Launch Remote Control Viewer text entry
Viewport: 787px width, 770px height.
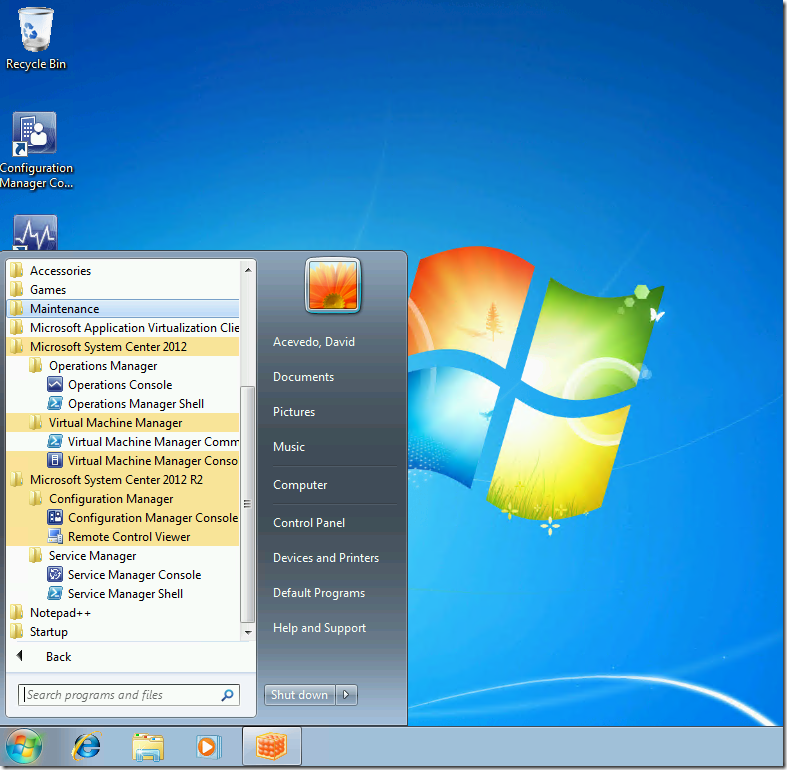pos(129,537)
